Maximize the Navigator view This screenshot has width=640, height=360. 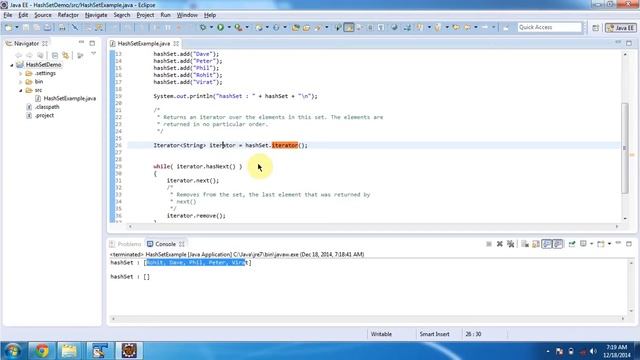click(92, 43)
